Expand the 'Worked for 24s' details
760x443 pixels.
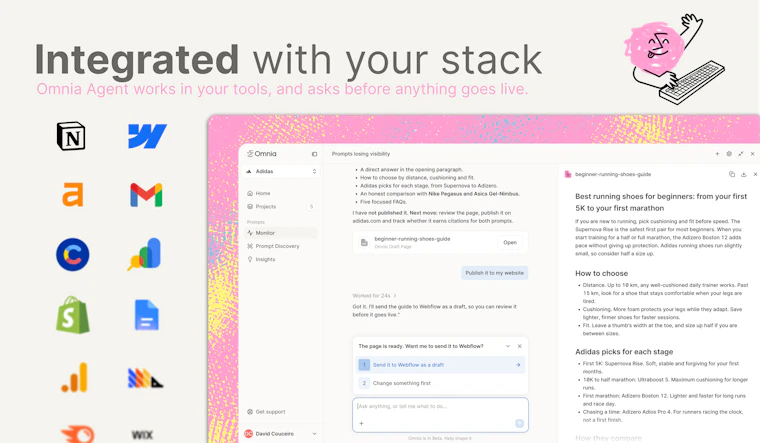374,296
